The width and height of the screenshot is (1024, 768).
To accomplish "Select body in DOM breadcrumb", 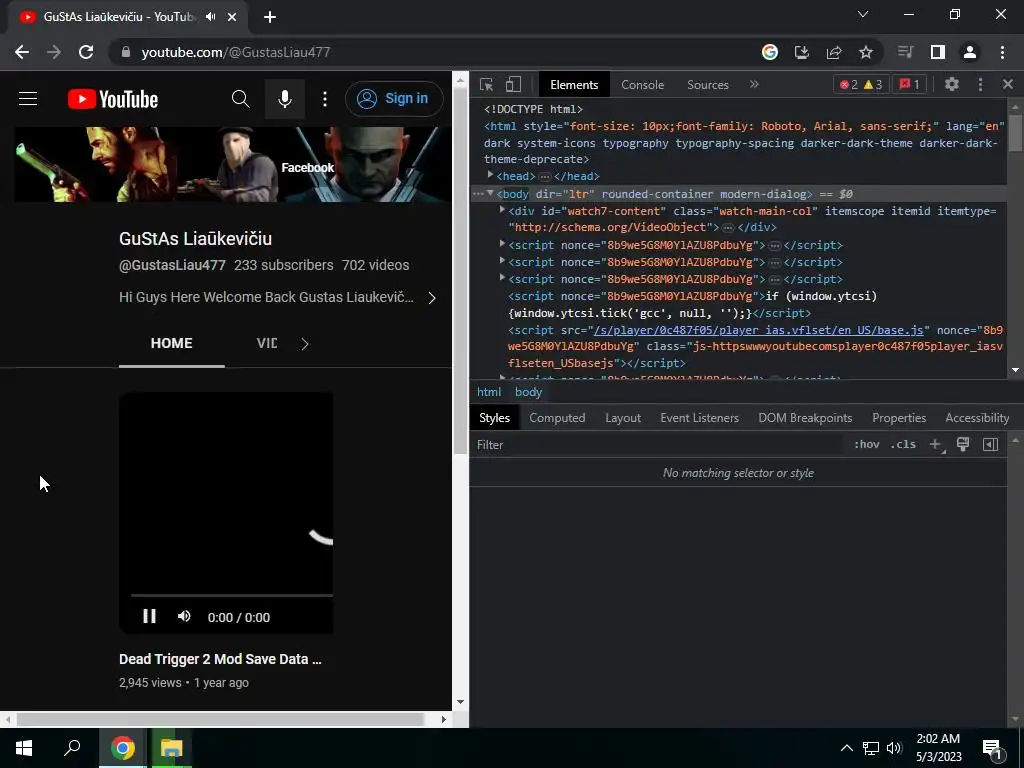I will (x=528, y=392).
